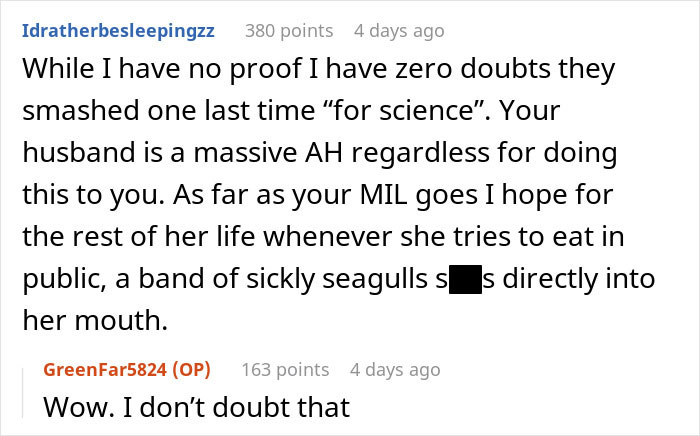
Task: Click the (OP) label beside GreenFar5824
Action: 191,369
